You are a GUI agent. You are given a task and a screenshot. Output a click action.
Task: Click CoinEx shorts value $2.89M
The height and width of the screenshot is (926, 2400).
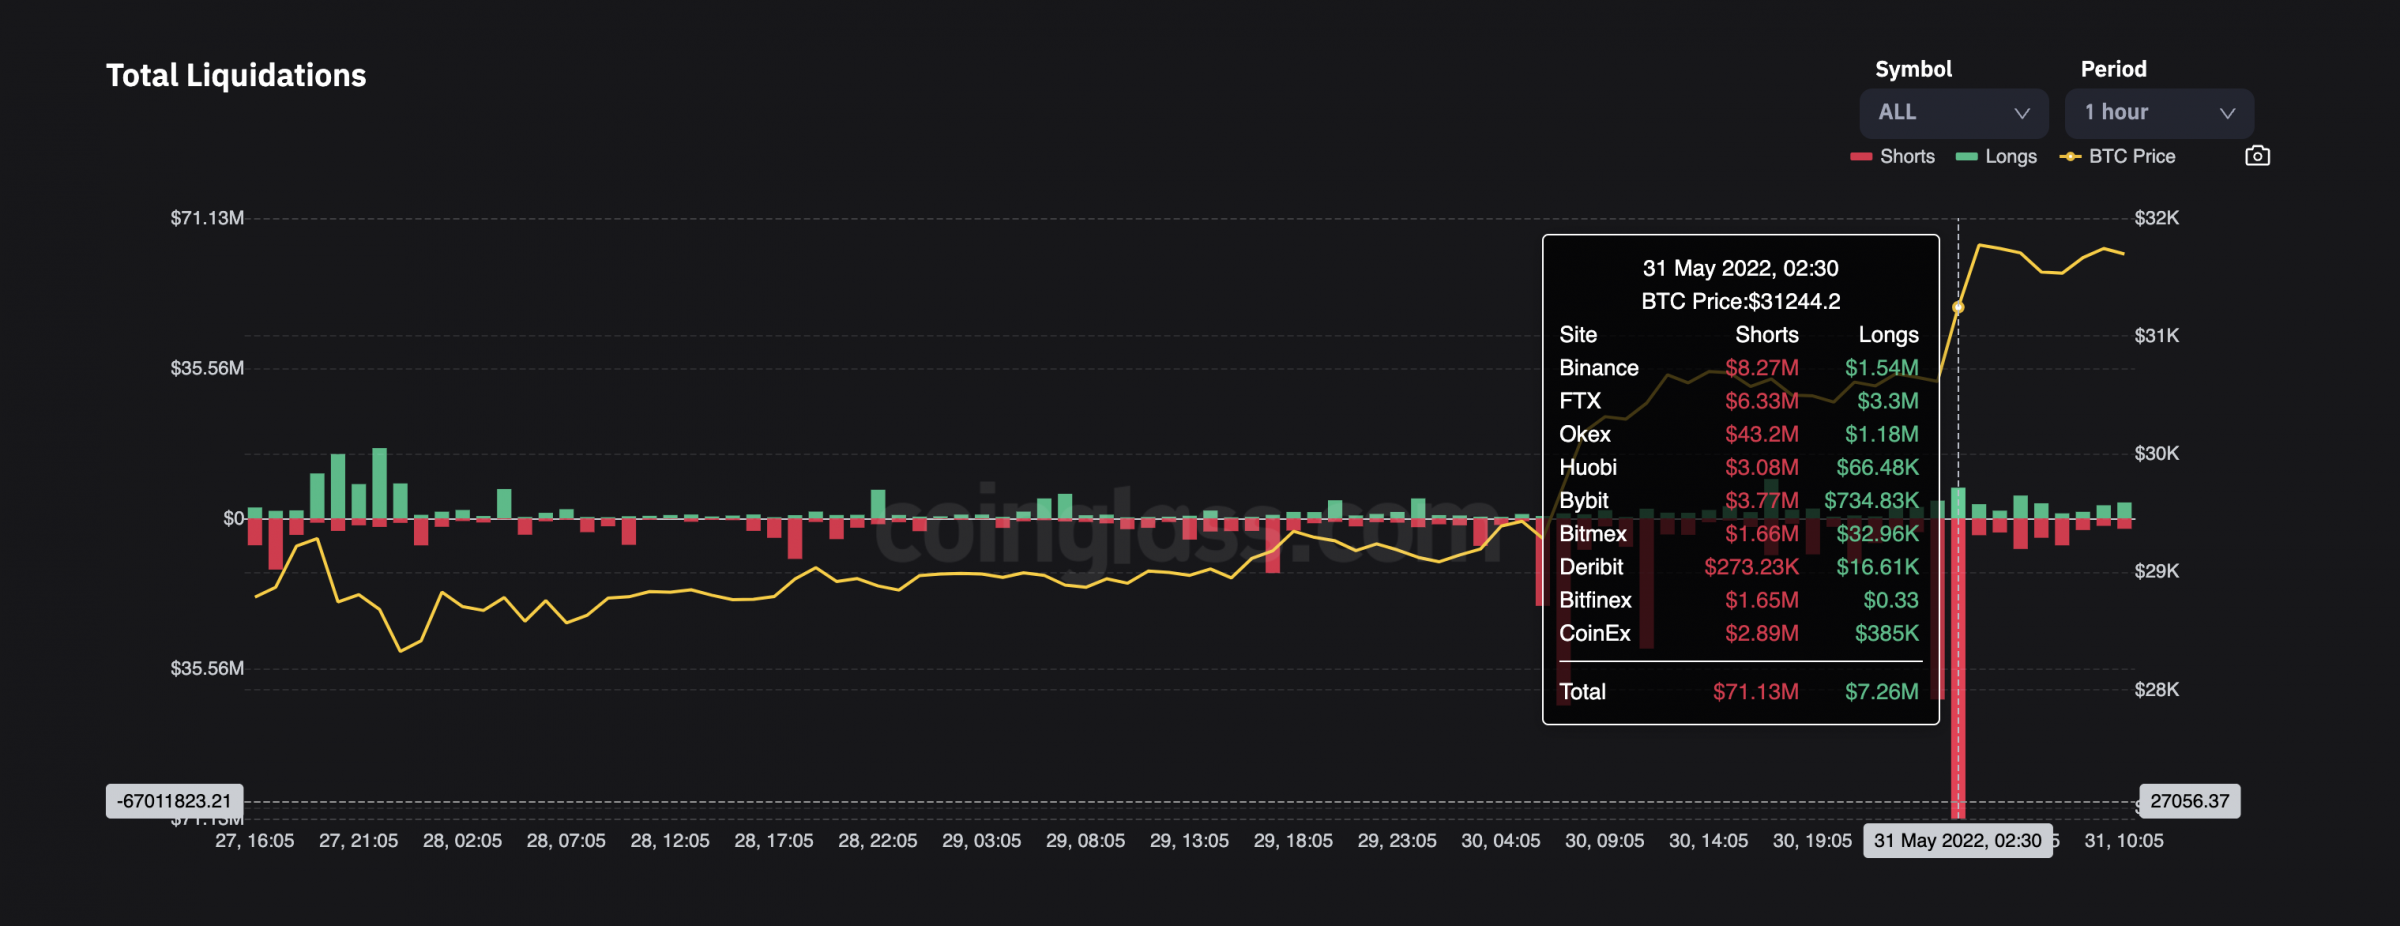1761,633
